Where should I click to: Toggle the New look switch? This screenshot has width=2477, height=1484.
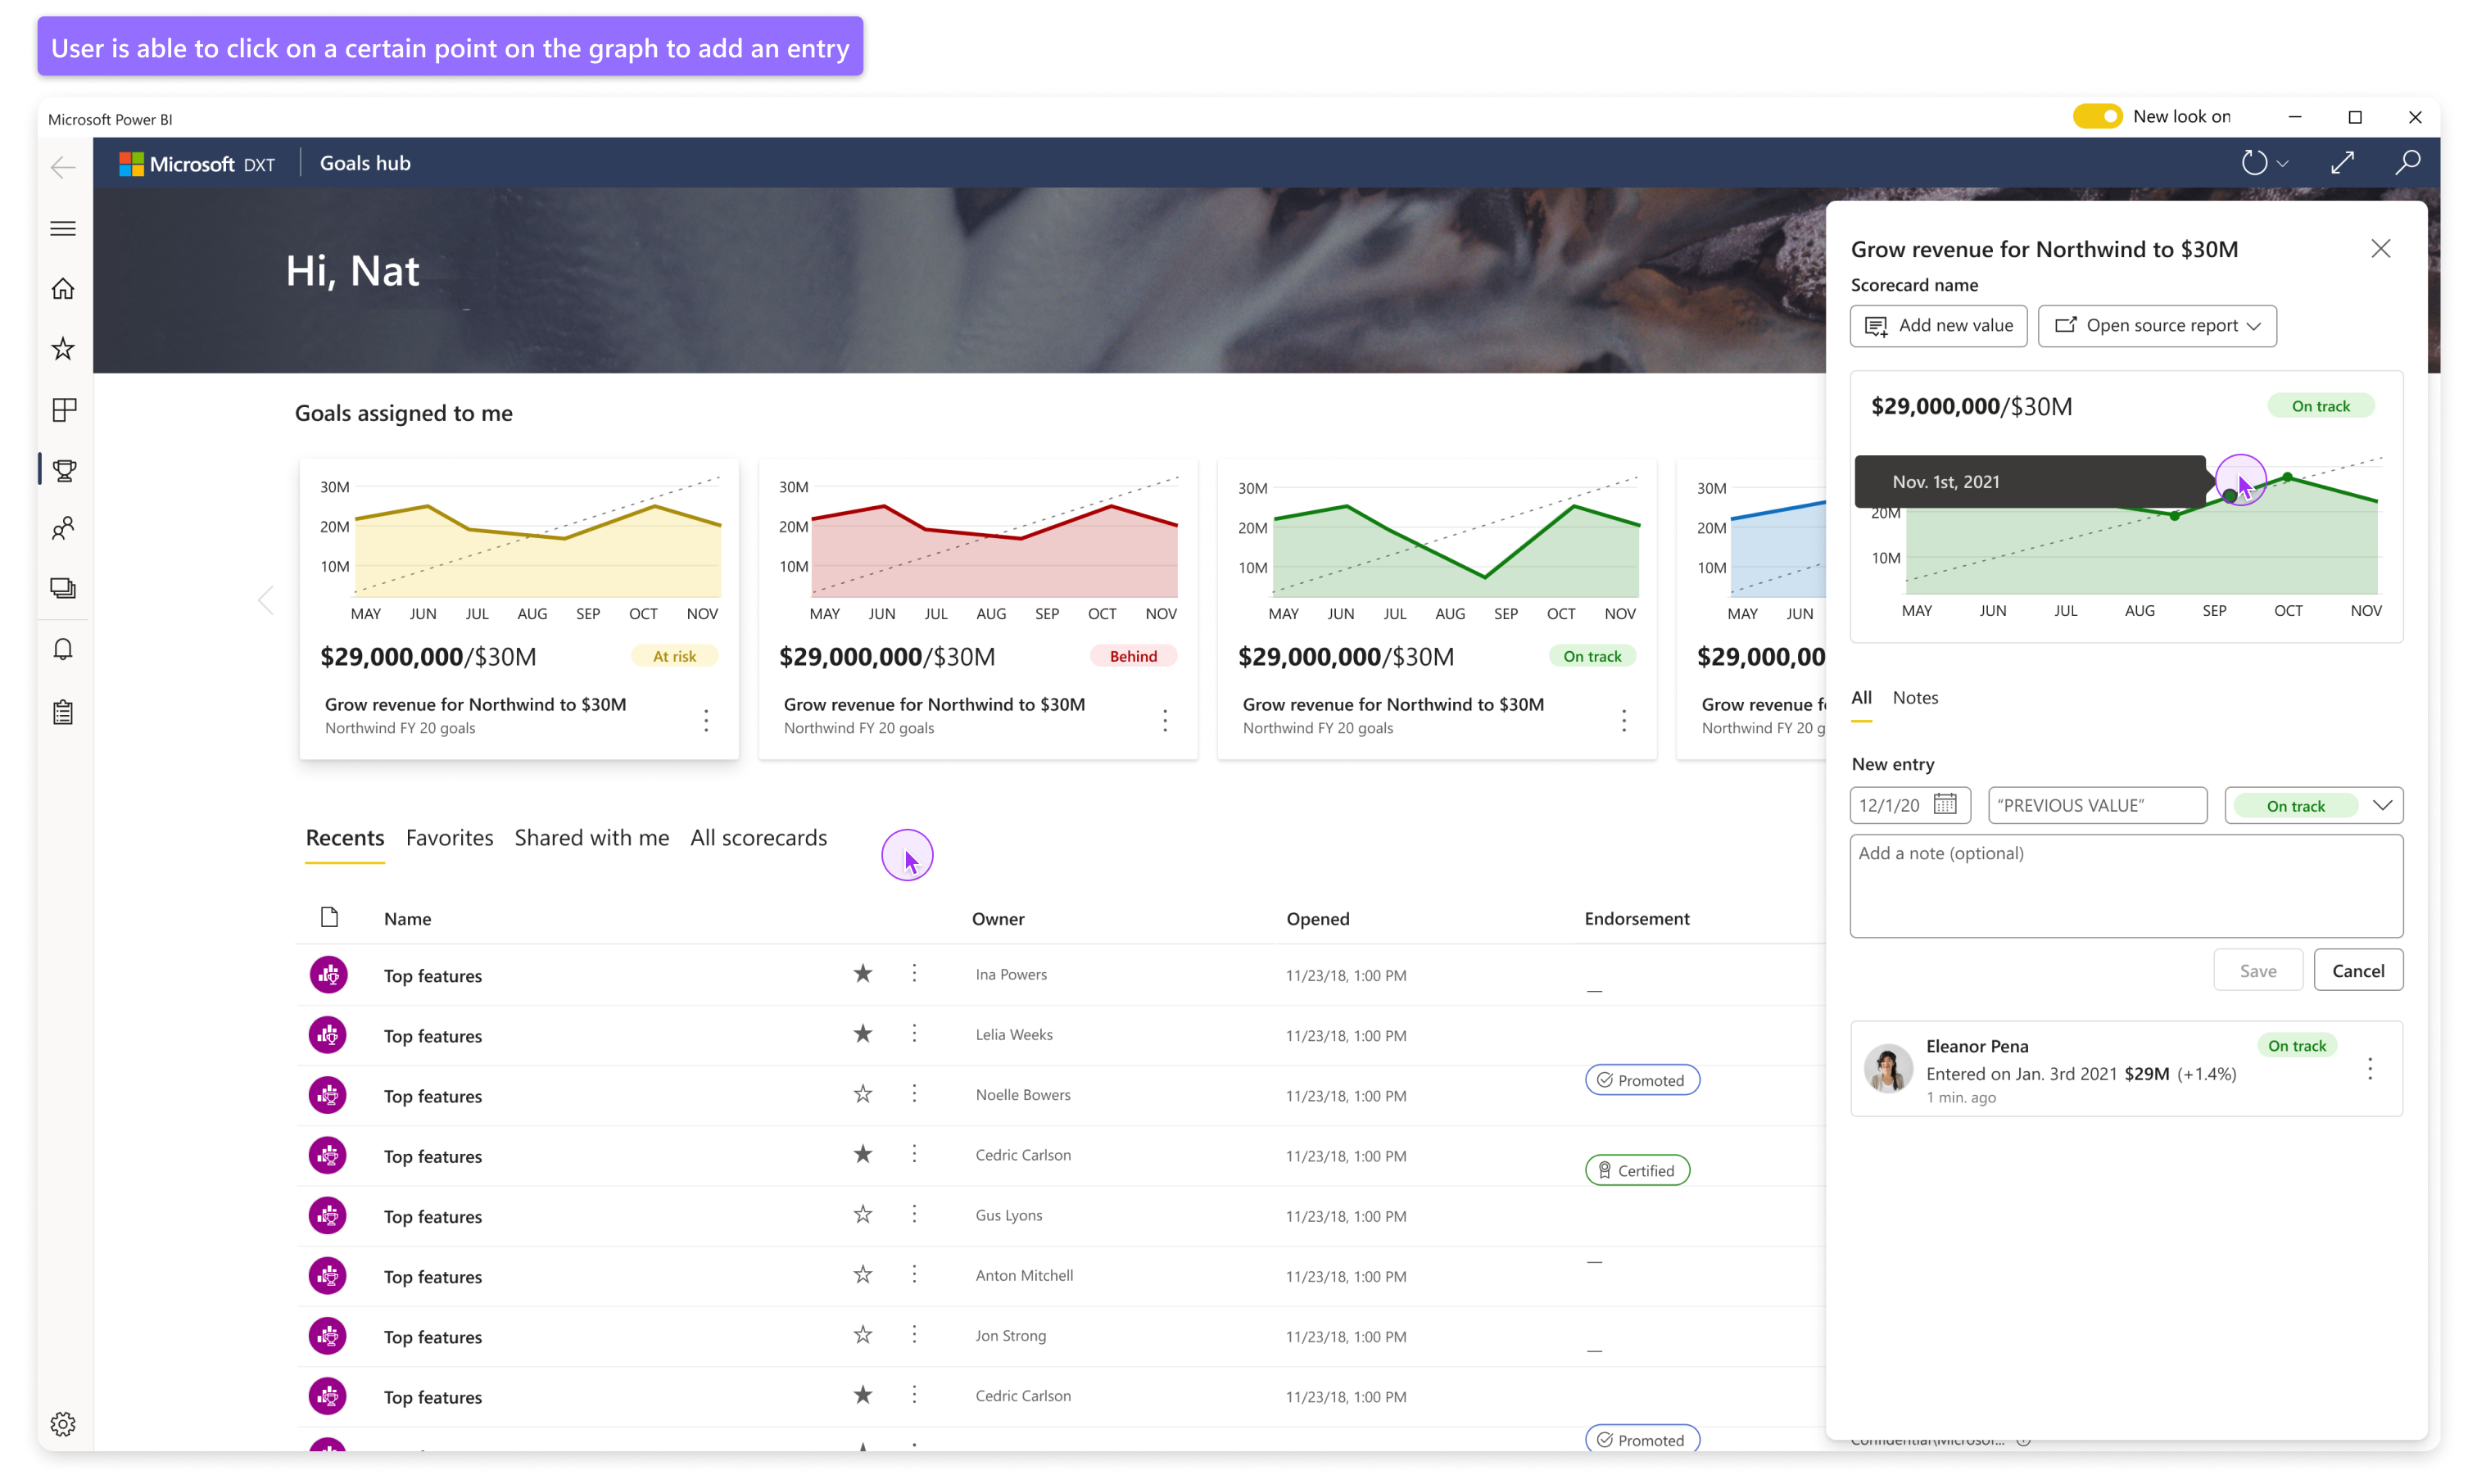2097,116
